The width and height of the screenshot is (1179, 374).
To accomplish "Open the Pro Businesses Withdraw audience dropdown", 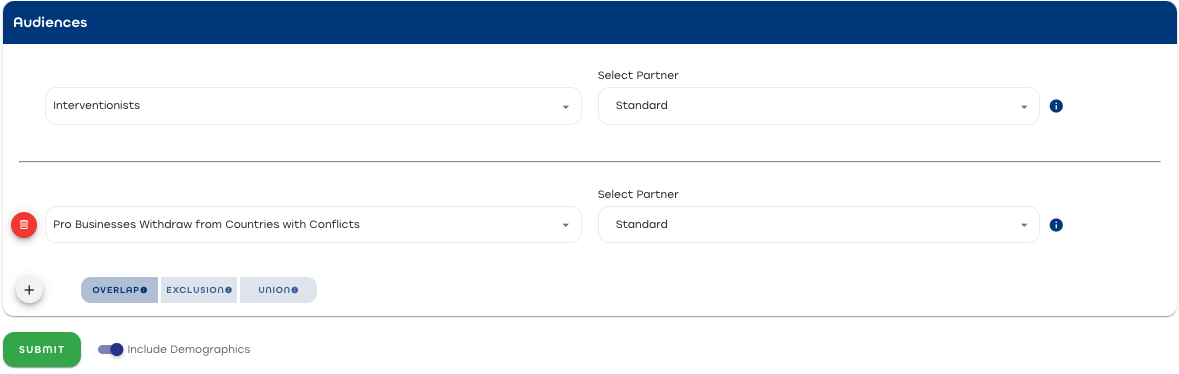I will click(x=313, y=224).
